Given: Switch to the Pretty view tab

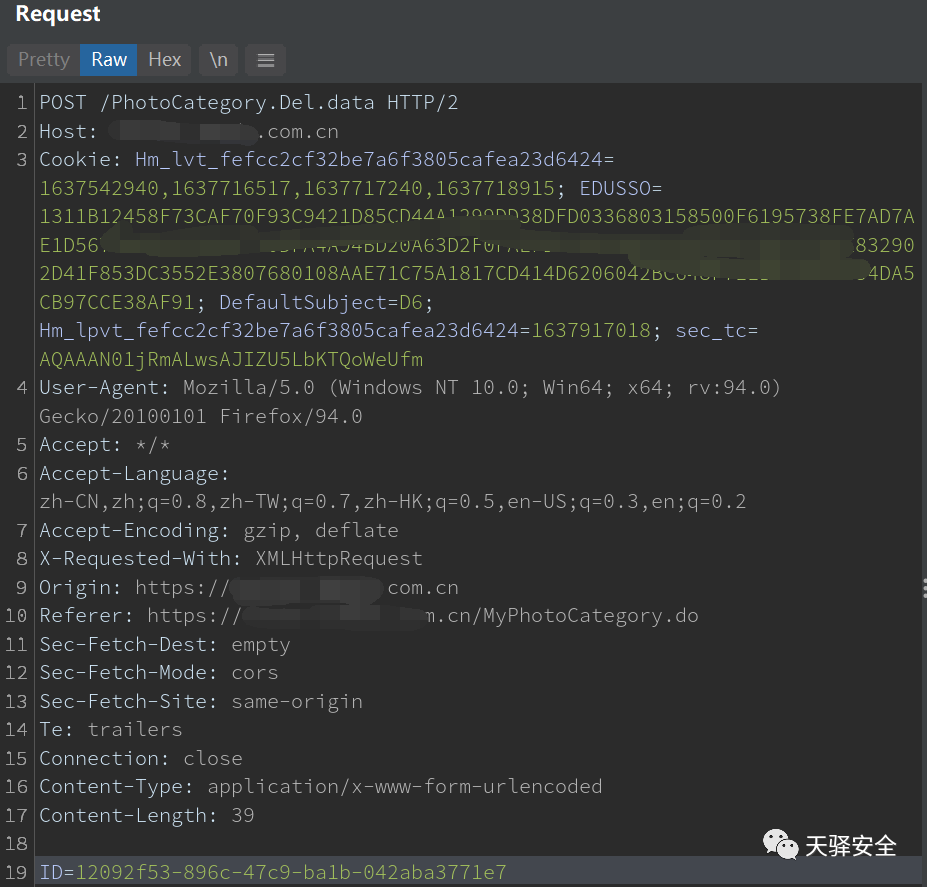Looking at the screenshot, I should point(44,60).
